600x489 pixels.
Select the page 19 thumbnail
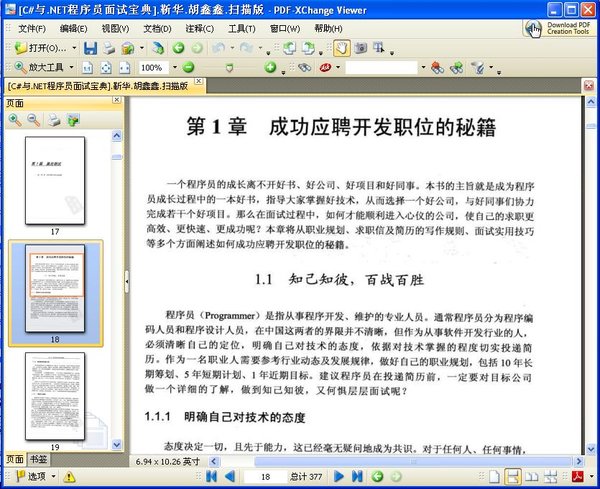point(56,395)
